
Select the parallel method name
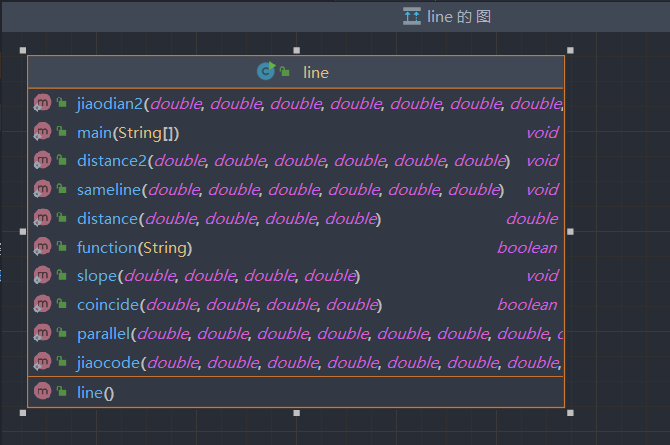point(103,334)
